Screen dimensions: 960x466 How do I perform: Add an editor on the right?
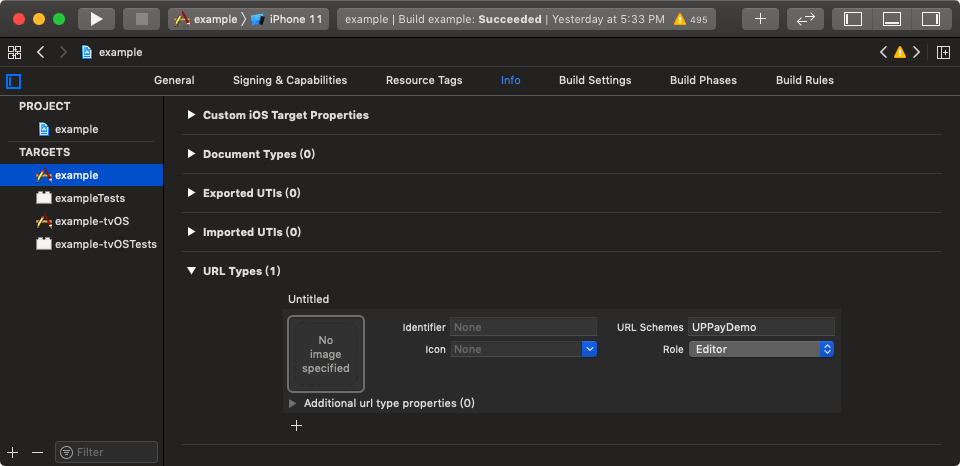[942, 52]
